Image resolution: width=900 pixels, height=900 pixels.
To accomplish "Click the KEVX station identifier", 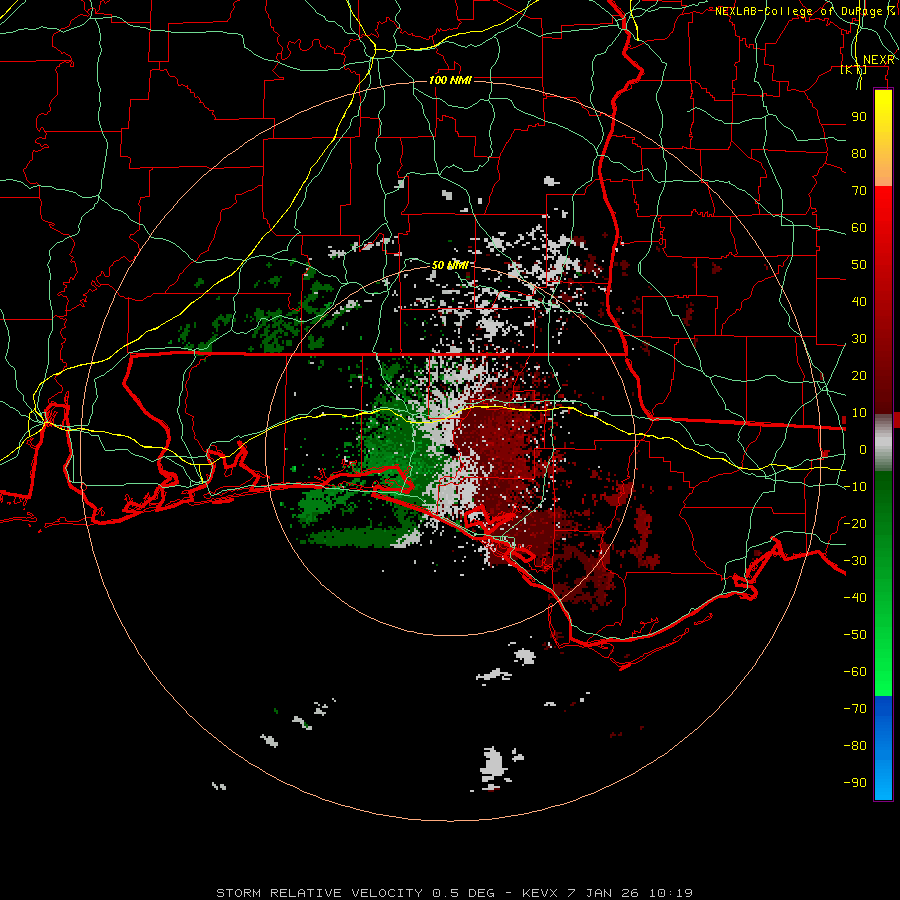I will coord(541,893).
